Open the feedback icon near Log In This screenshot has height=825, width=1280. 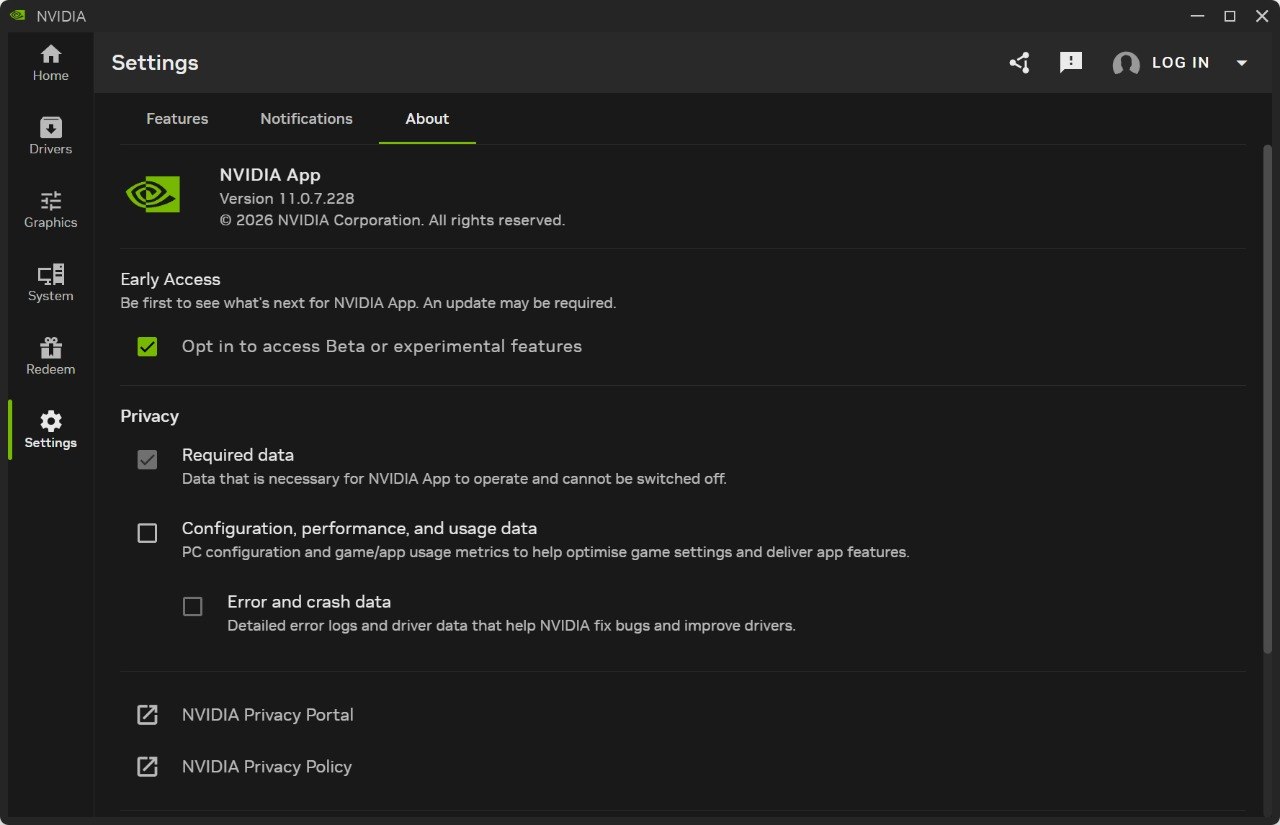pyautogui.click(x=1070, y=62)
